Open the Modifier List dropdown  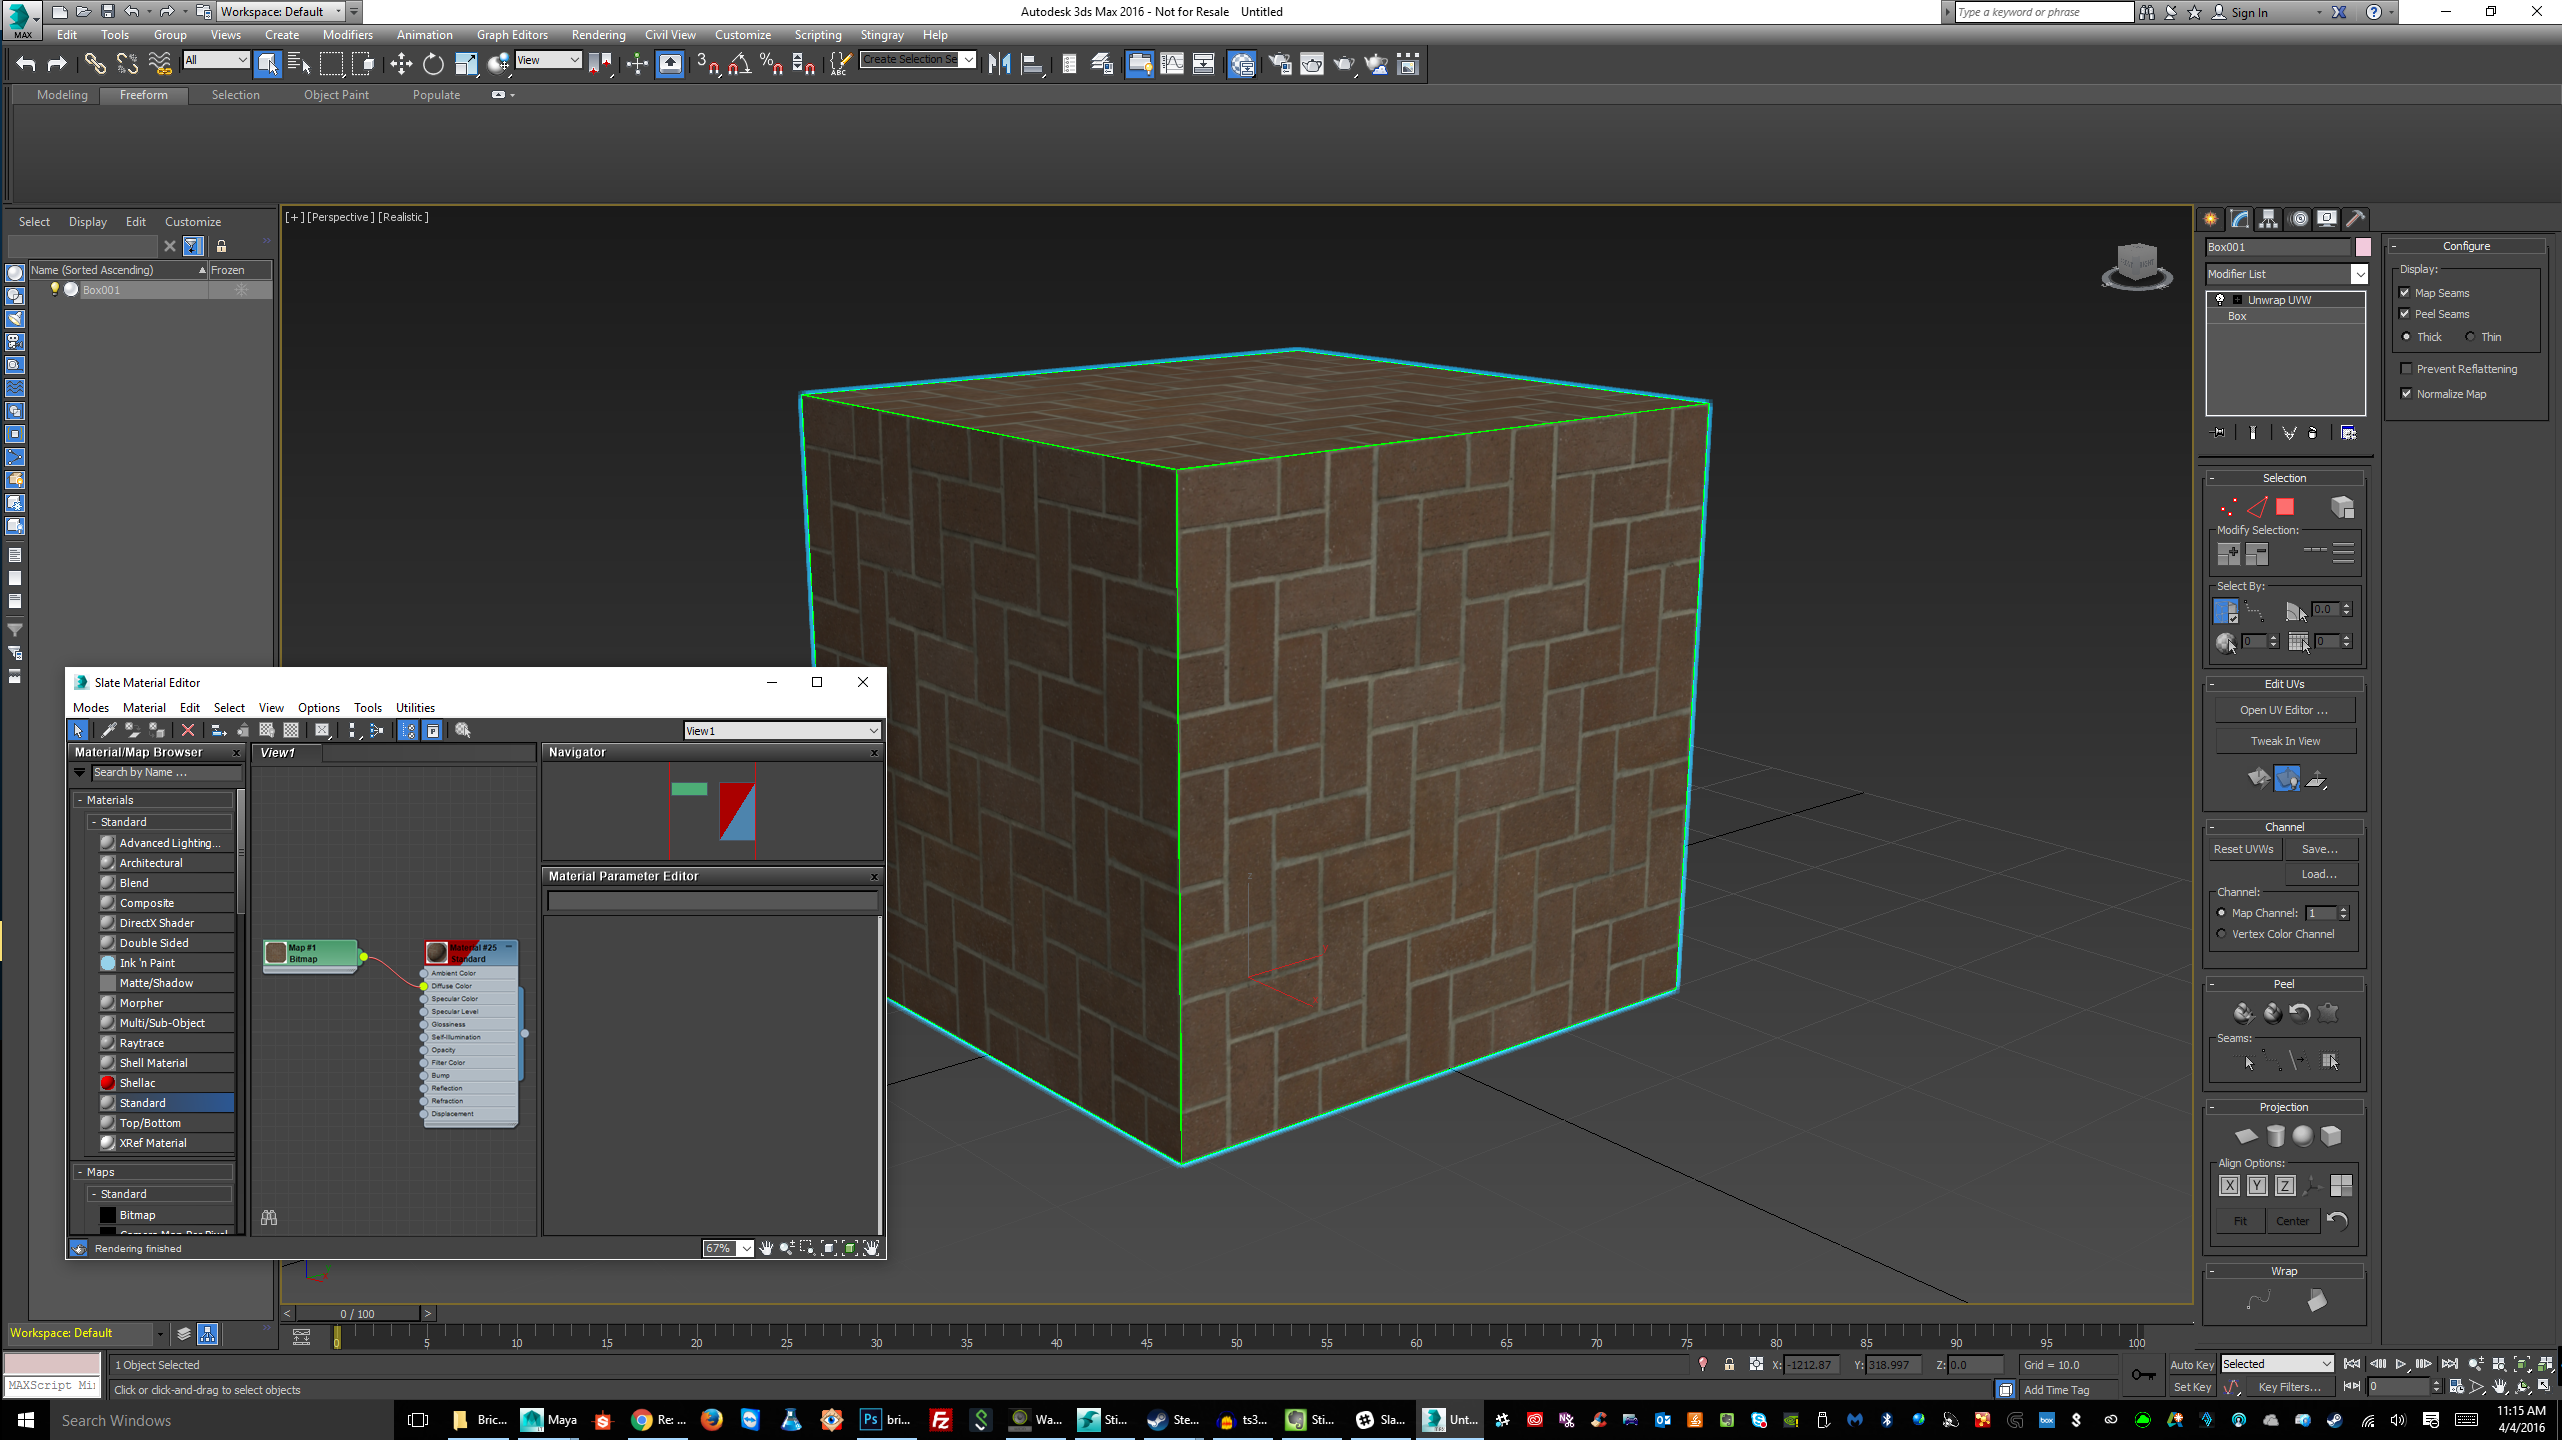click(2286, 274)
